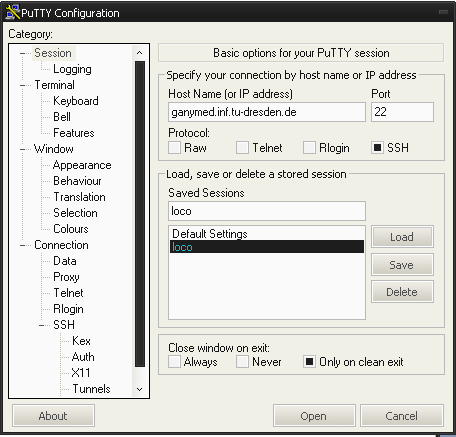Open the Colours category
456x437 pixels.
click(71, 229)
